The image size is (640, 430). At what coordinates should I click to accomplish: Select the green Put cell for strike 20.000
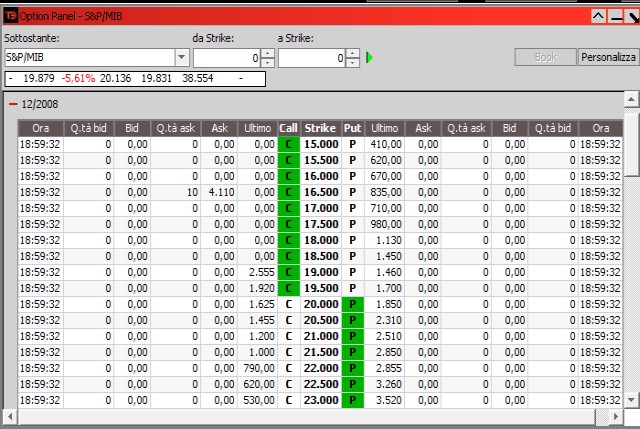[352, 304]
